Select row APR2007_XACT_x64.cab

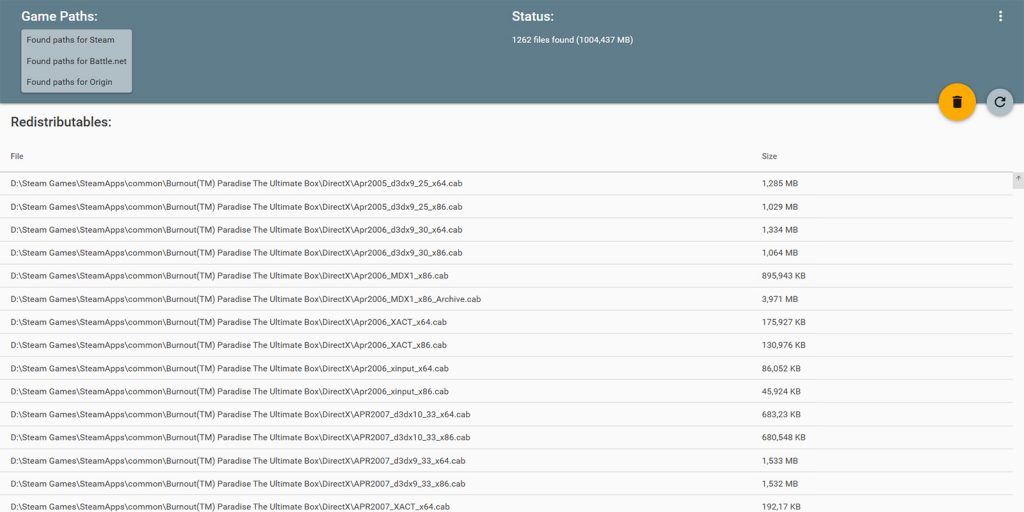(506, 504)
